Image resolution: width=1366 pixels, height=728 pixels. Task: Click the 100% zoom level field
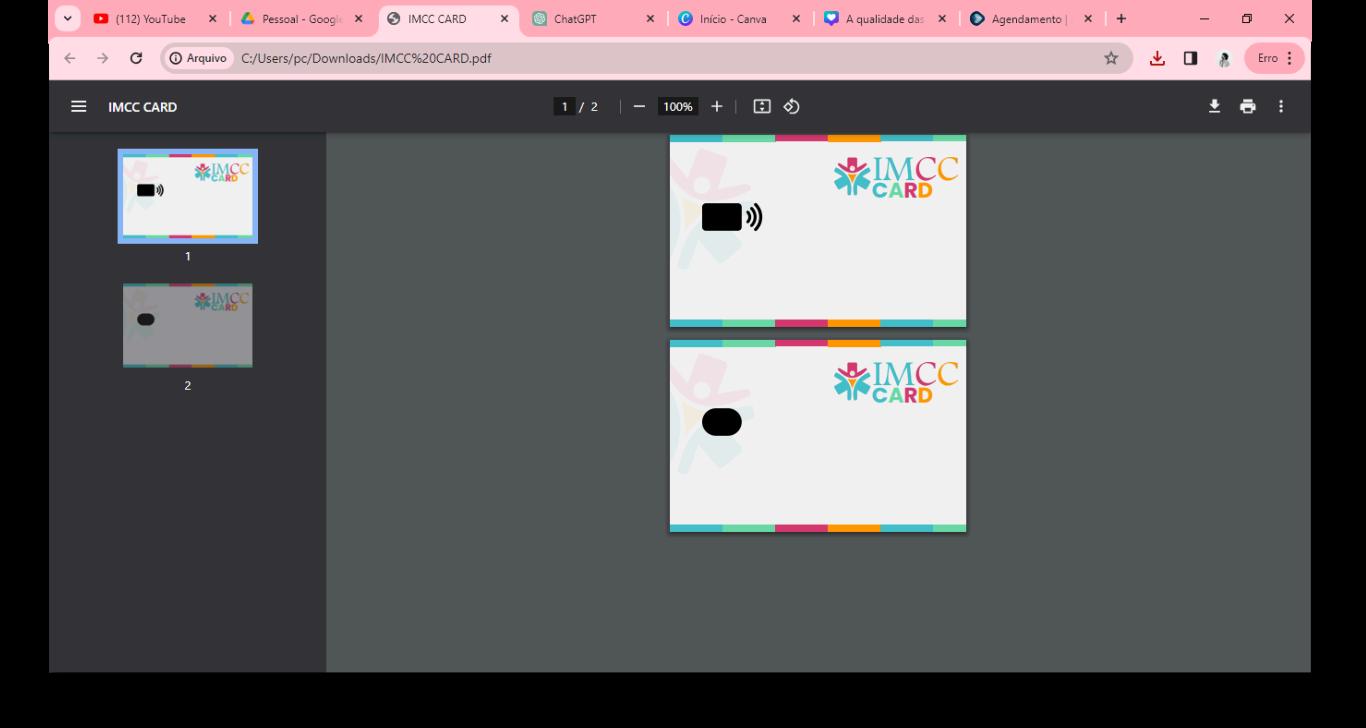678,107
